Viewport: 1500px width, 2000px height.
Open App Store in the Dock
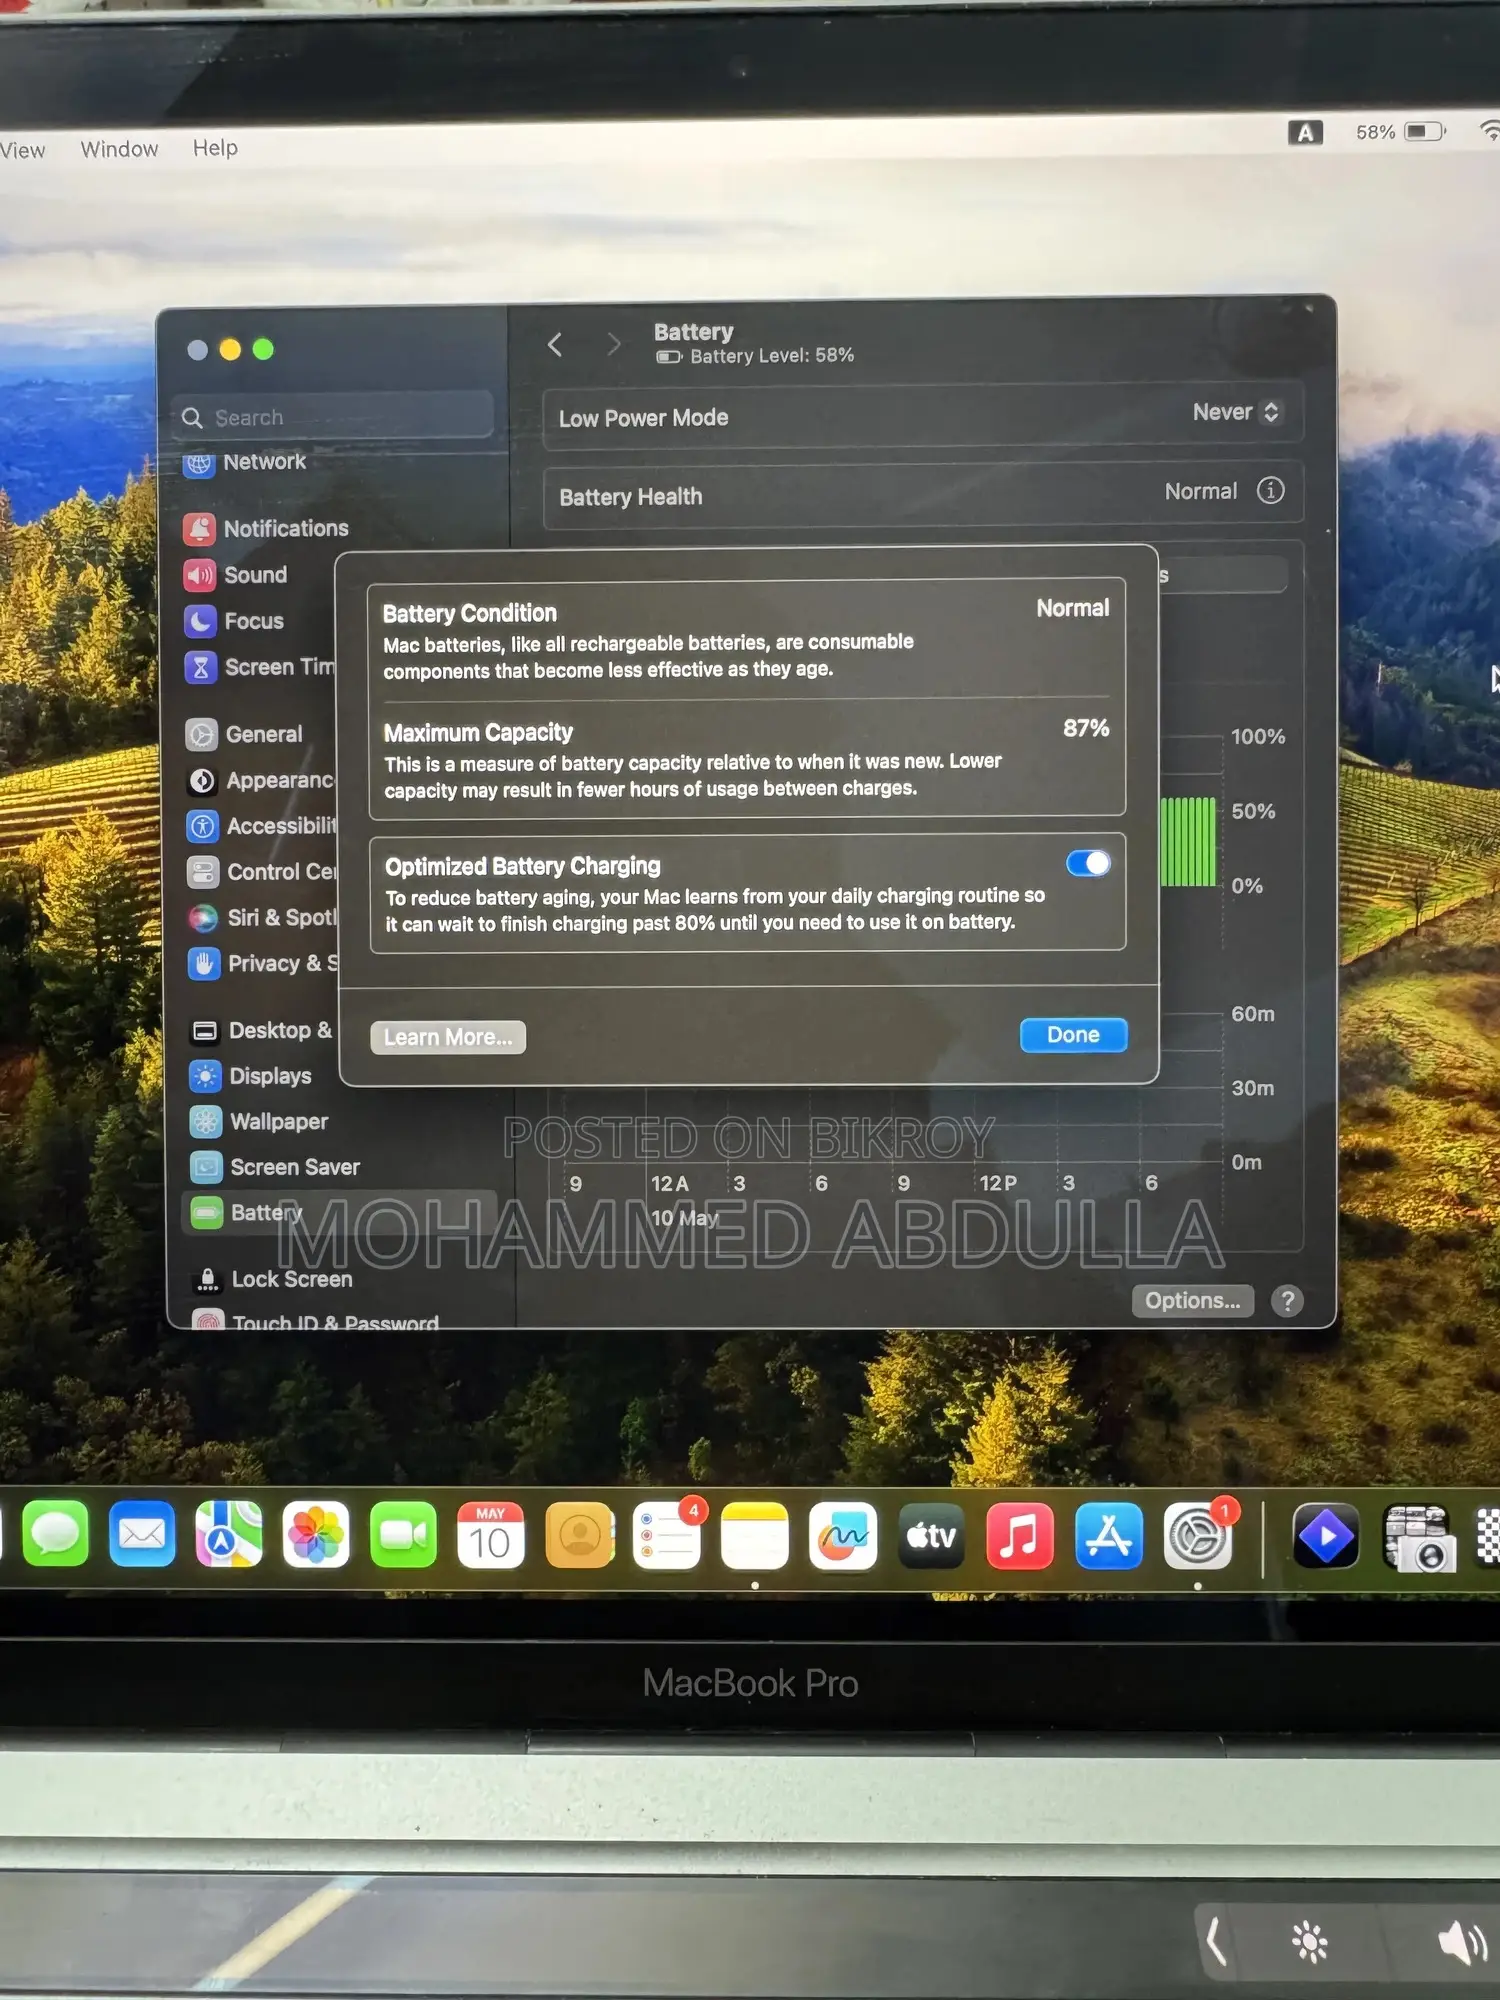[1108, 1536]
